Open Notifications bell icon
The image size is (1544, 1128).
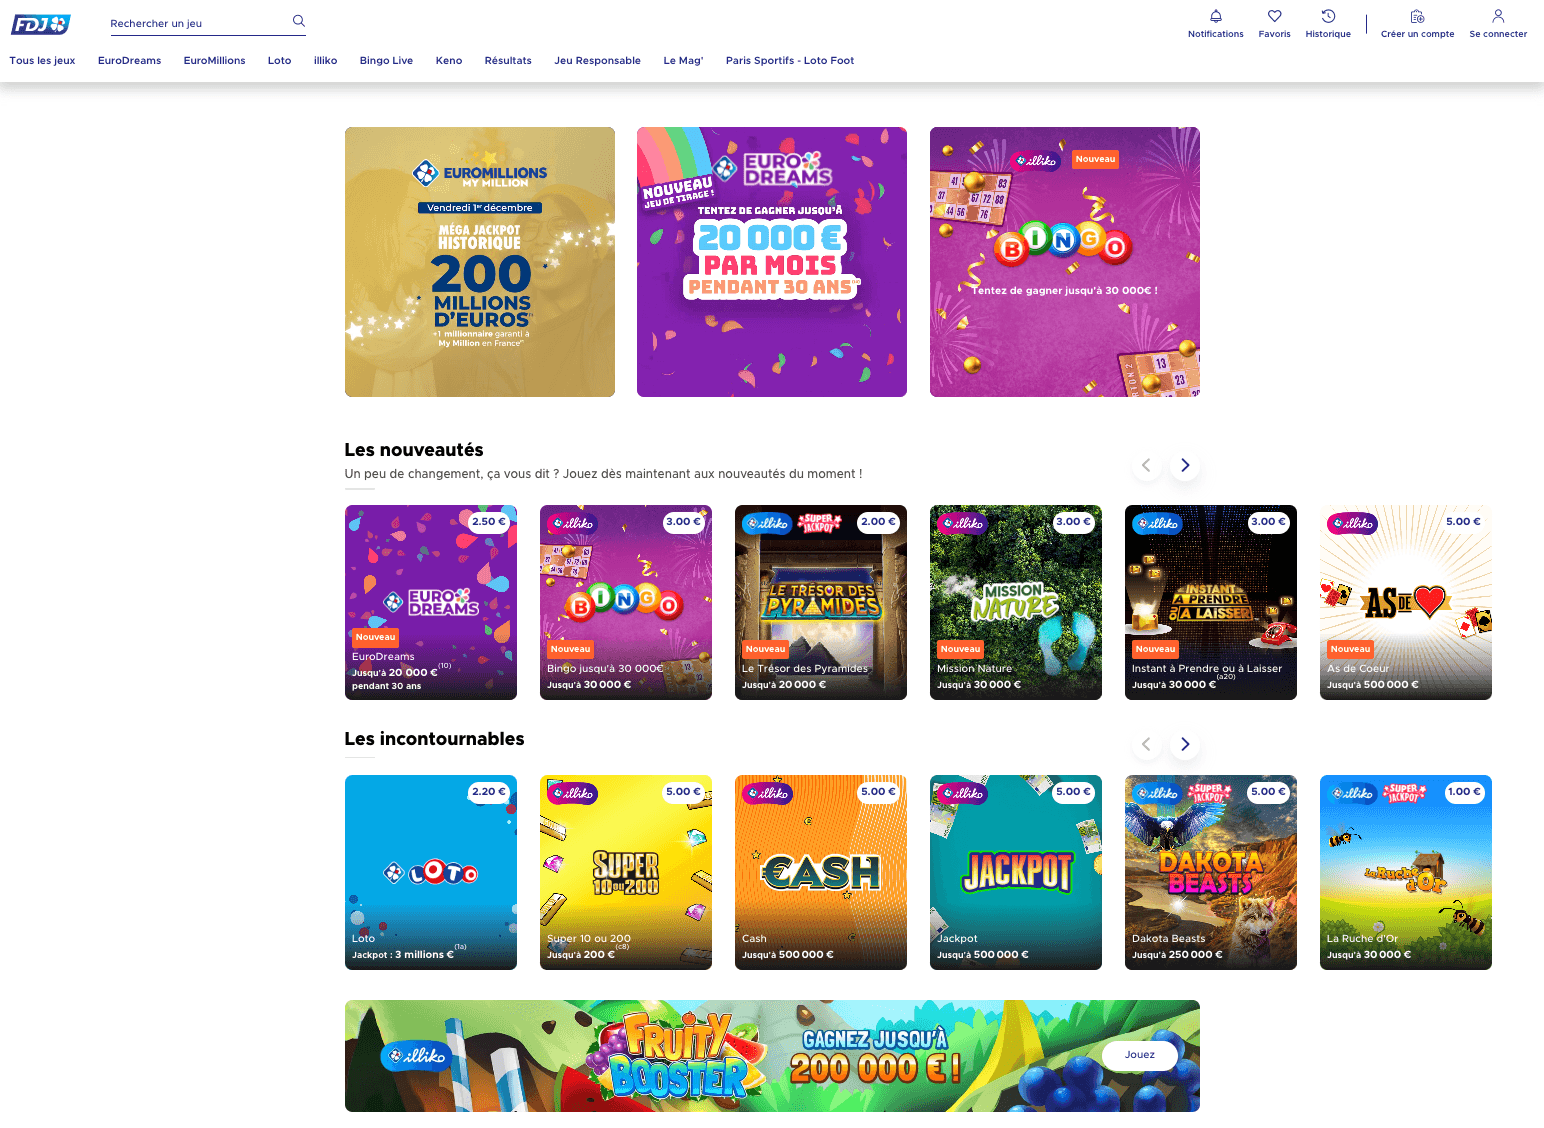(x=1216, y=16)
